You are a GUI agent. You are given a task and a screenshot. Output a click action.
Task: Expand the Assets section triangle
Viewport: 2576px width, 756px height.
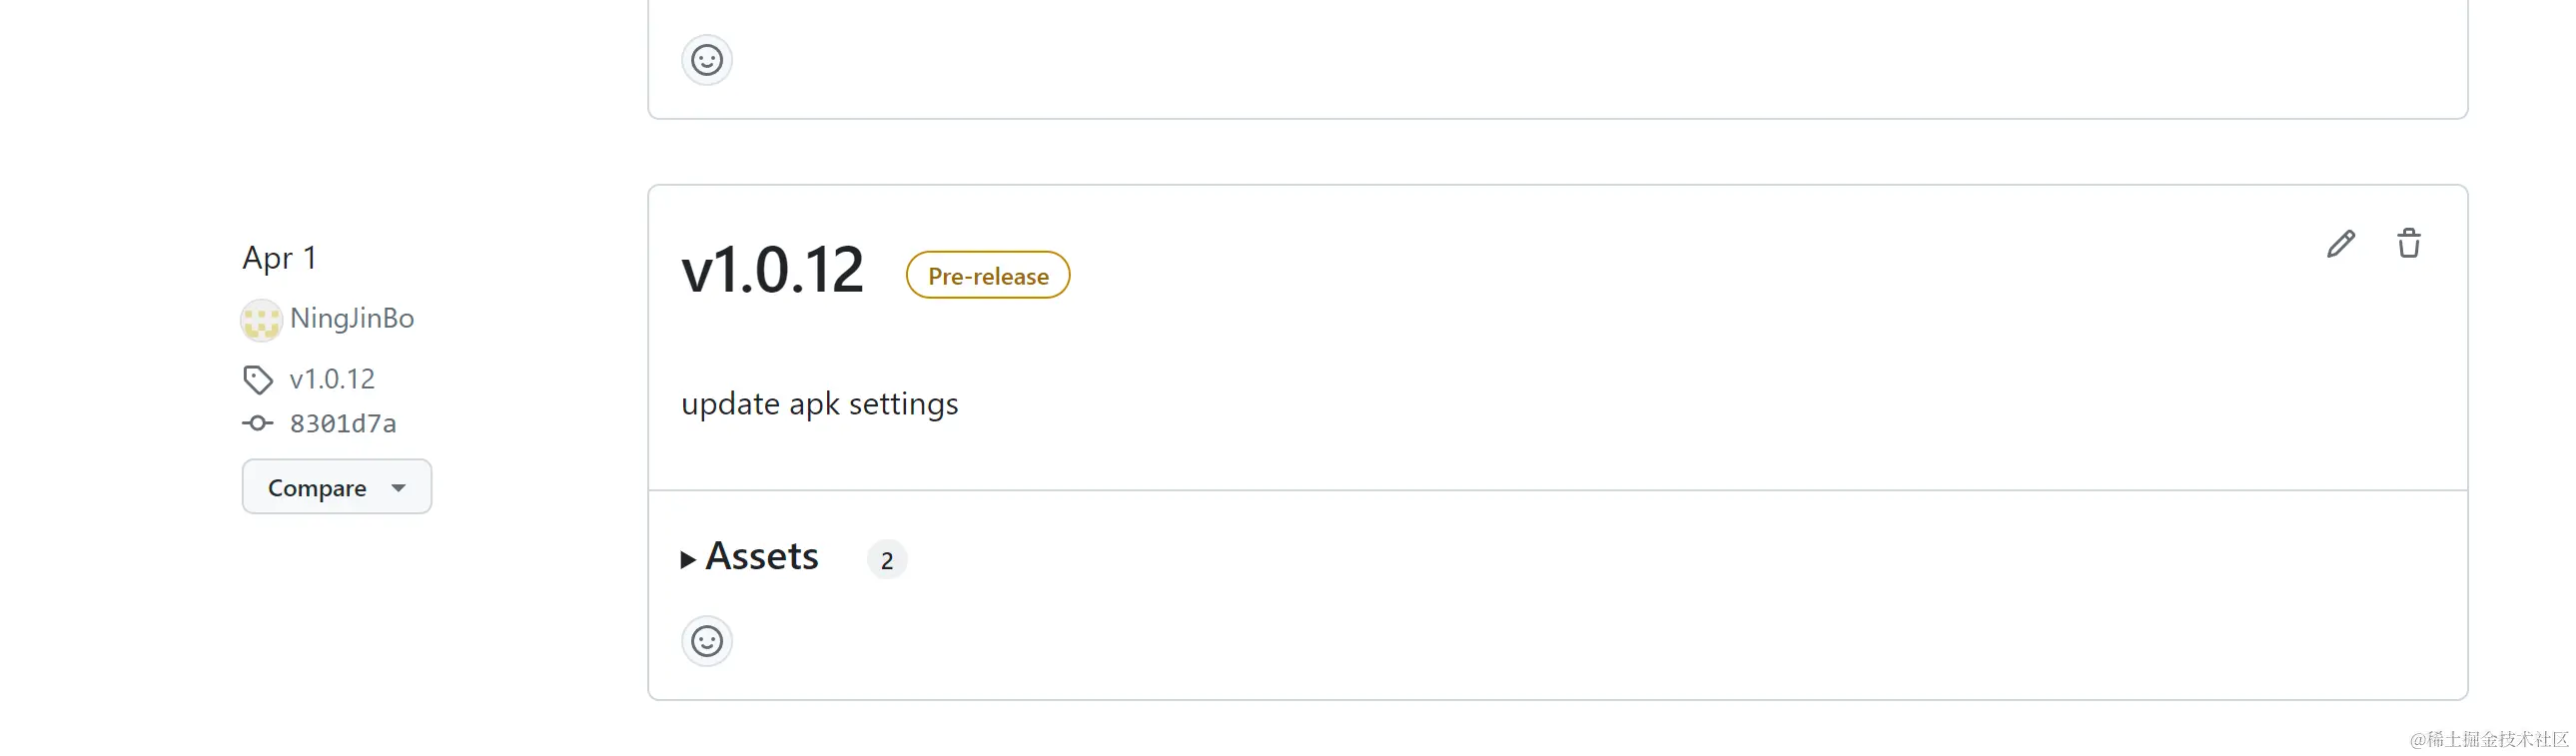pos(688,560)
